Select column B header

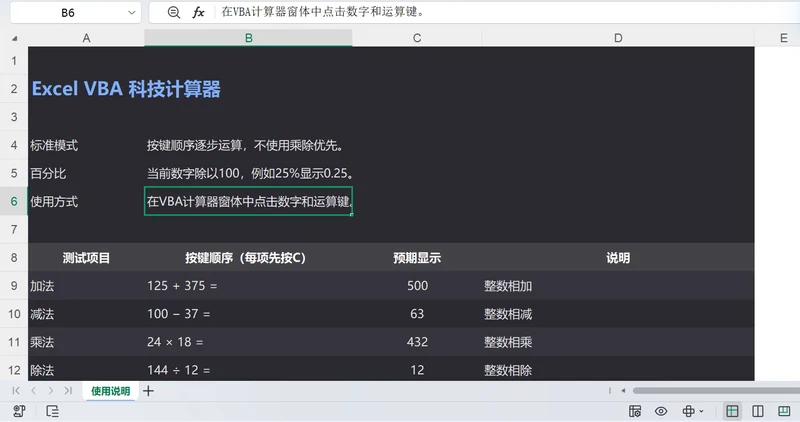[x=248, y=38]
